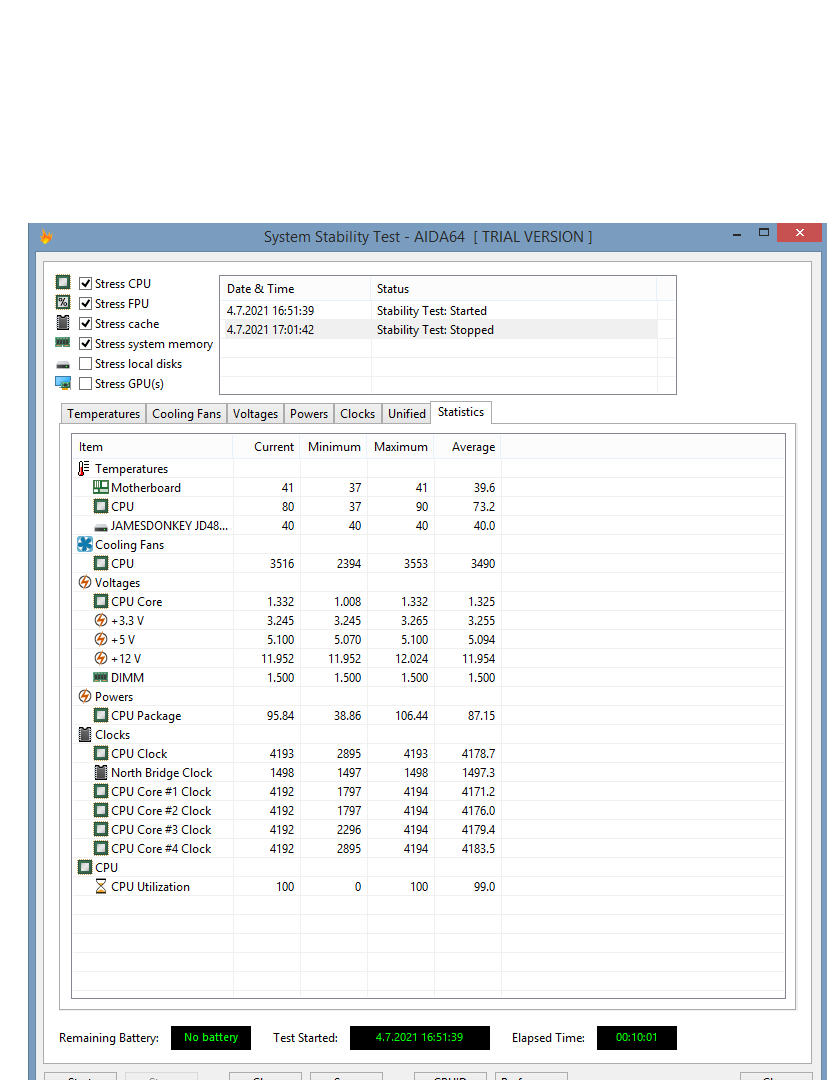
Task: Enable Stress GPU(s) checkbox
Action: (86, 383)
